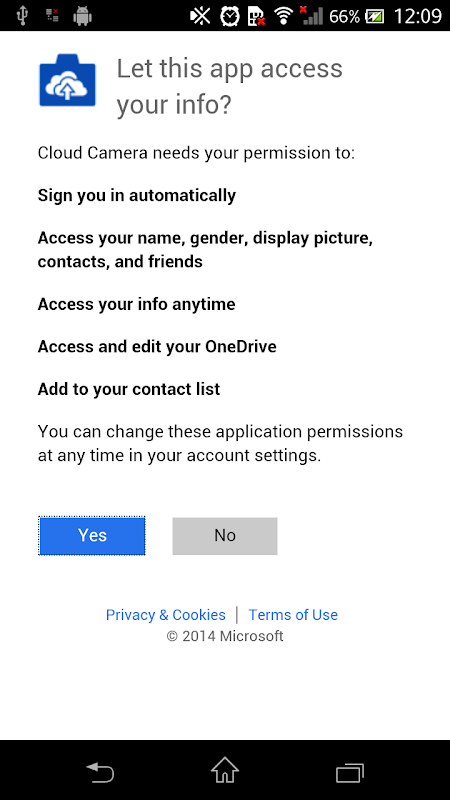The height and width of the screenshot is (800, 450).
Task: Tap the battery indicator icon
Action: [375, 17]
